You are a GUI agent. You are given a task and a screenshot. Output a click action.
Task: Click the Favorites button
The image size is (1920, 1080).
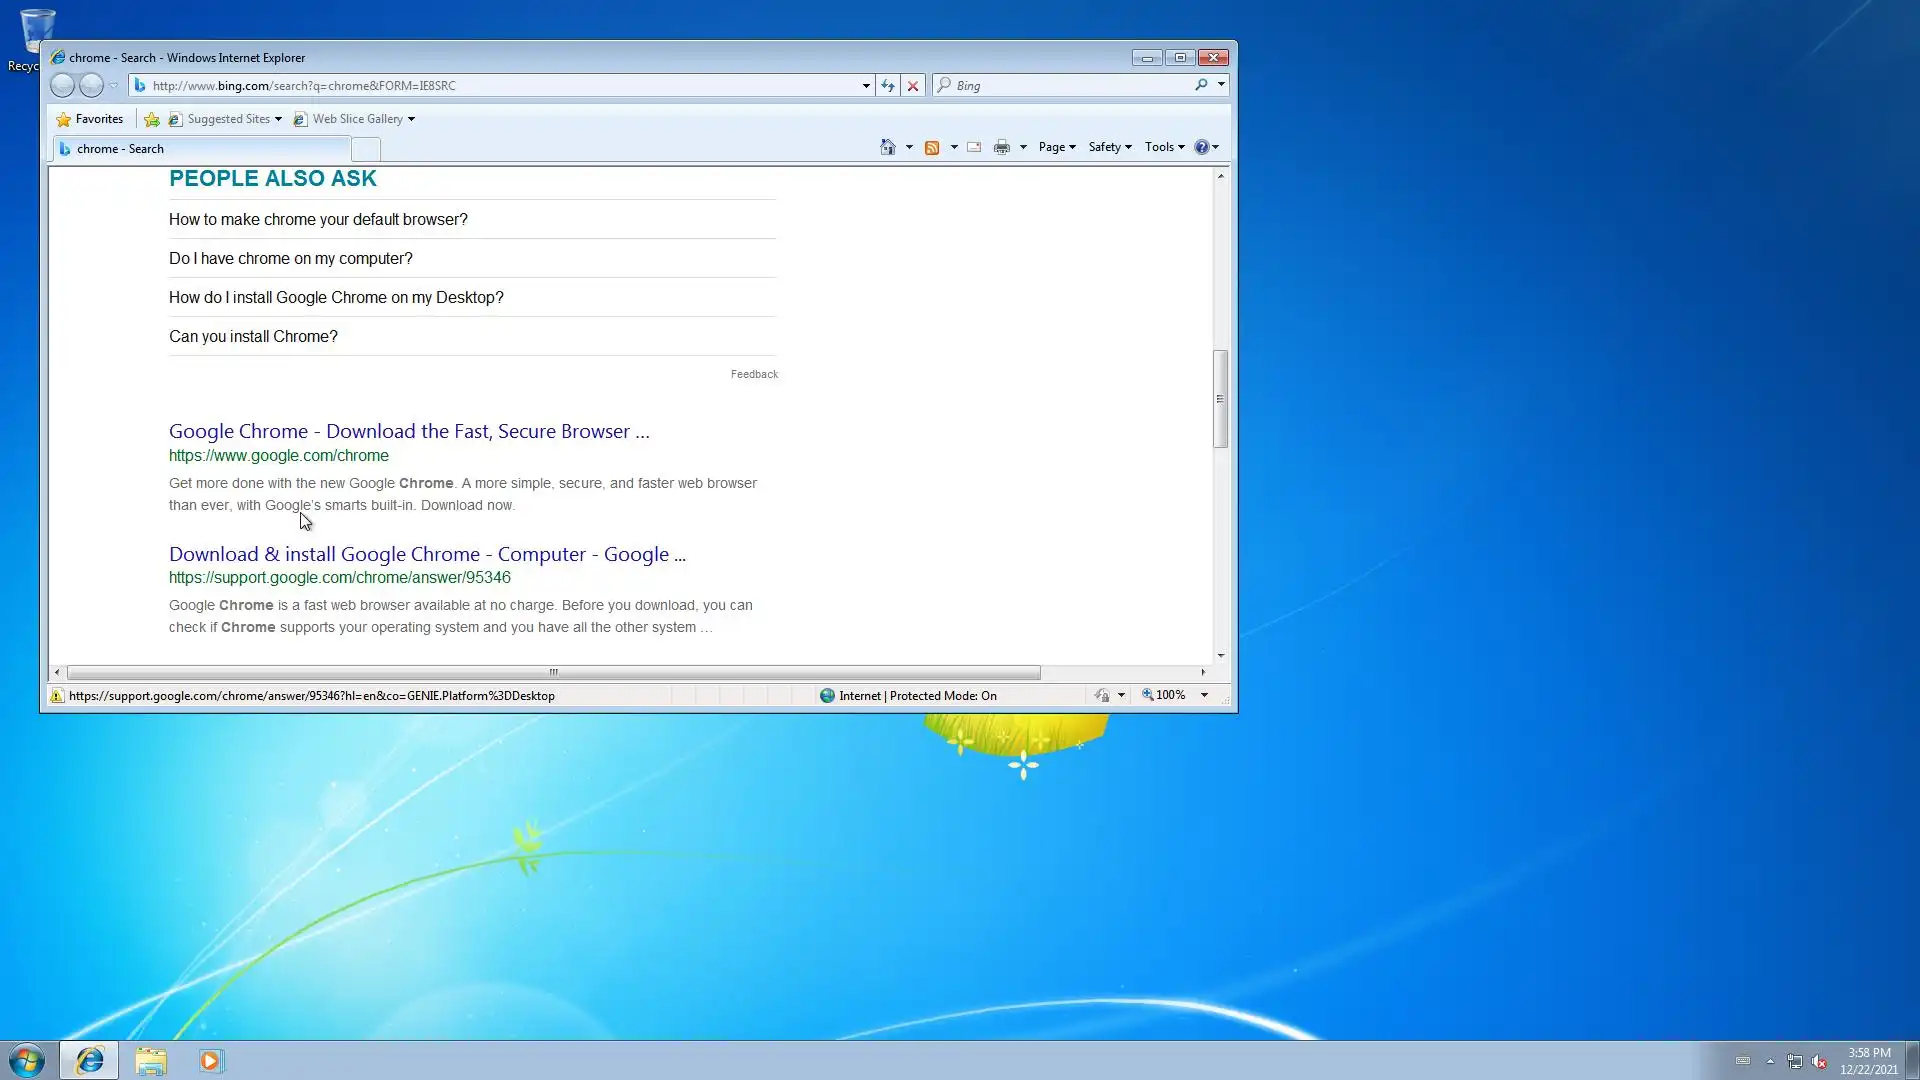[90, 119]
